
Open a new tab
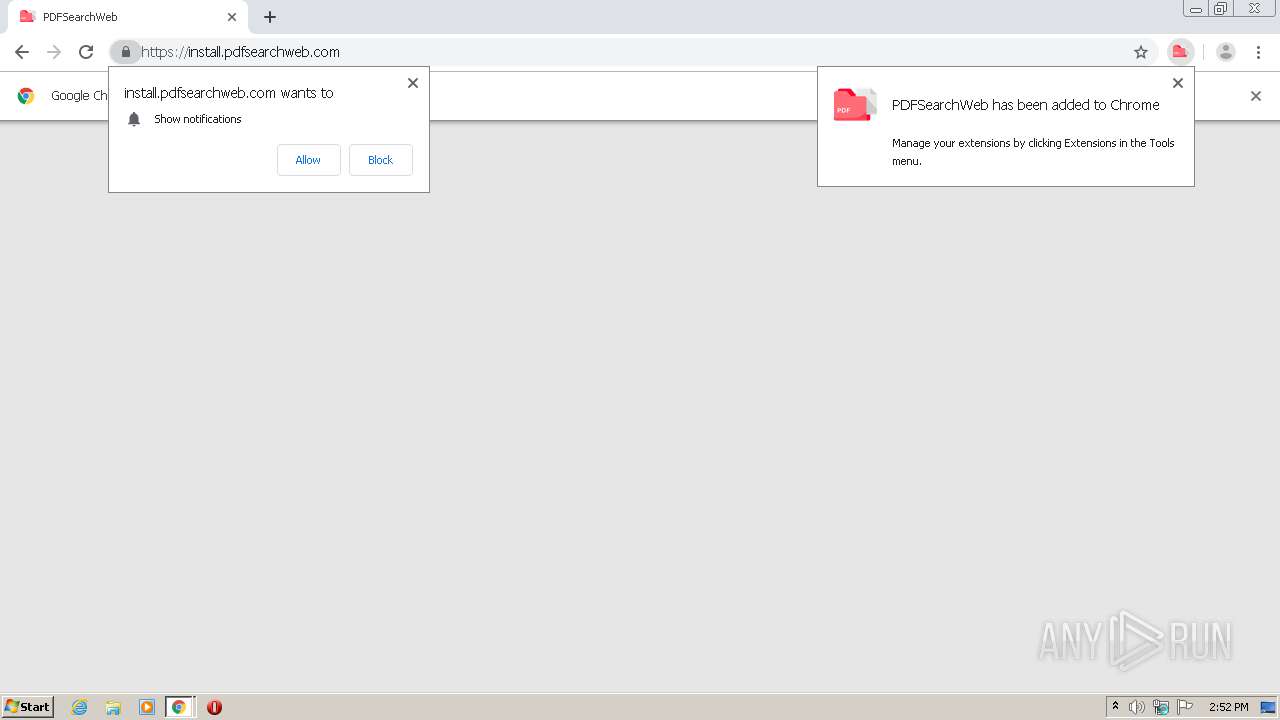pyautogui.click(x=270, y=17)
